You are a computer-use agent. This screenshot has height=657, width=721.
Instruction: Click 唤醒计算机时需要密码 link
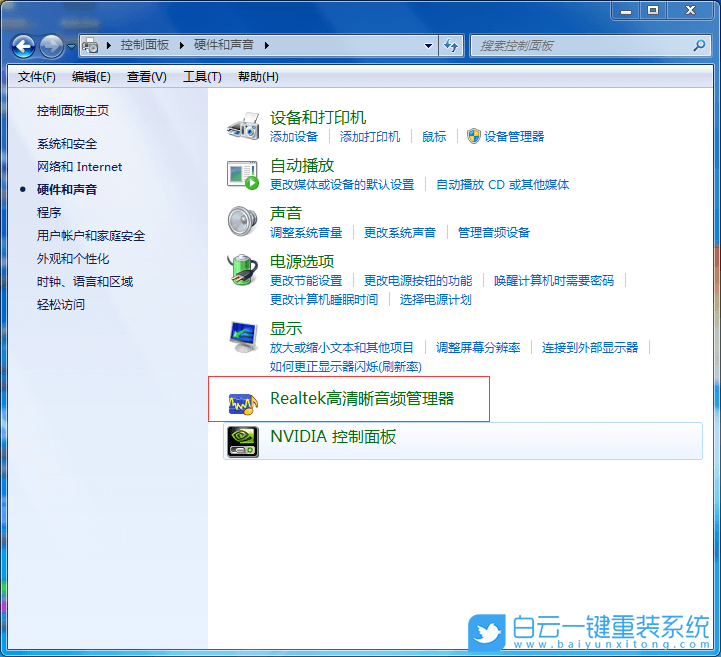click(x=554, y=280)
